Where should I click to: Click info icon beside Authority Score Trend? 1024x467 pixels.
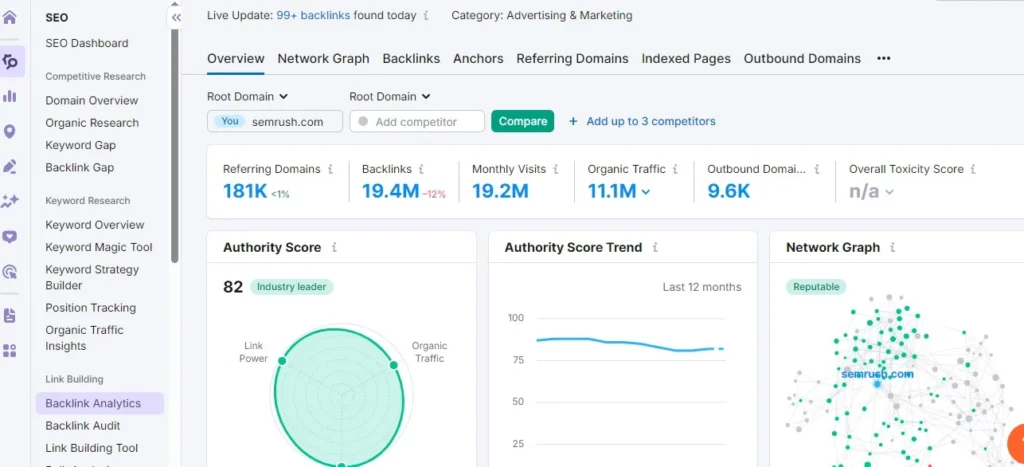(x=656, y=248)
